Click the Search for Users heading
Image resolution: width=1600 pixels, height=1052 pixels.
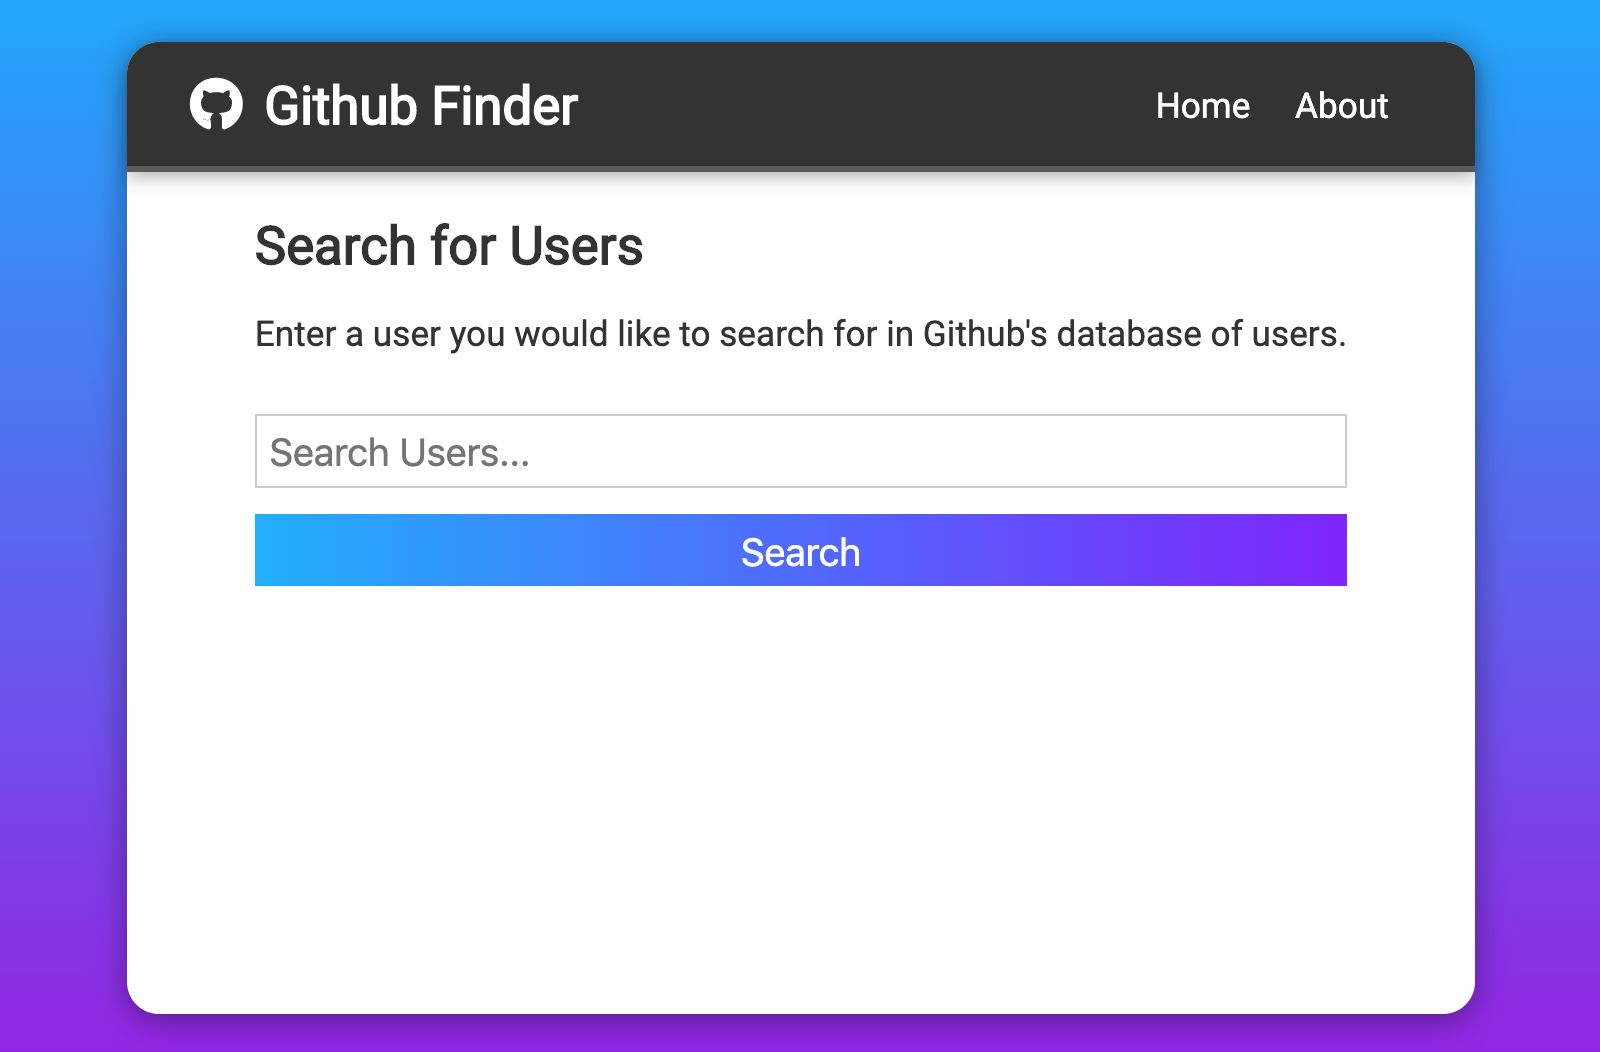click(x=450, y=245)
